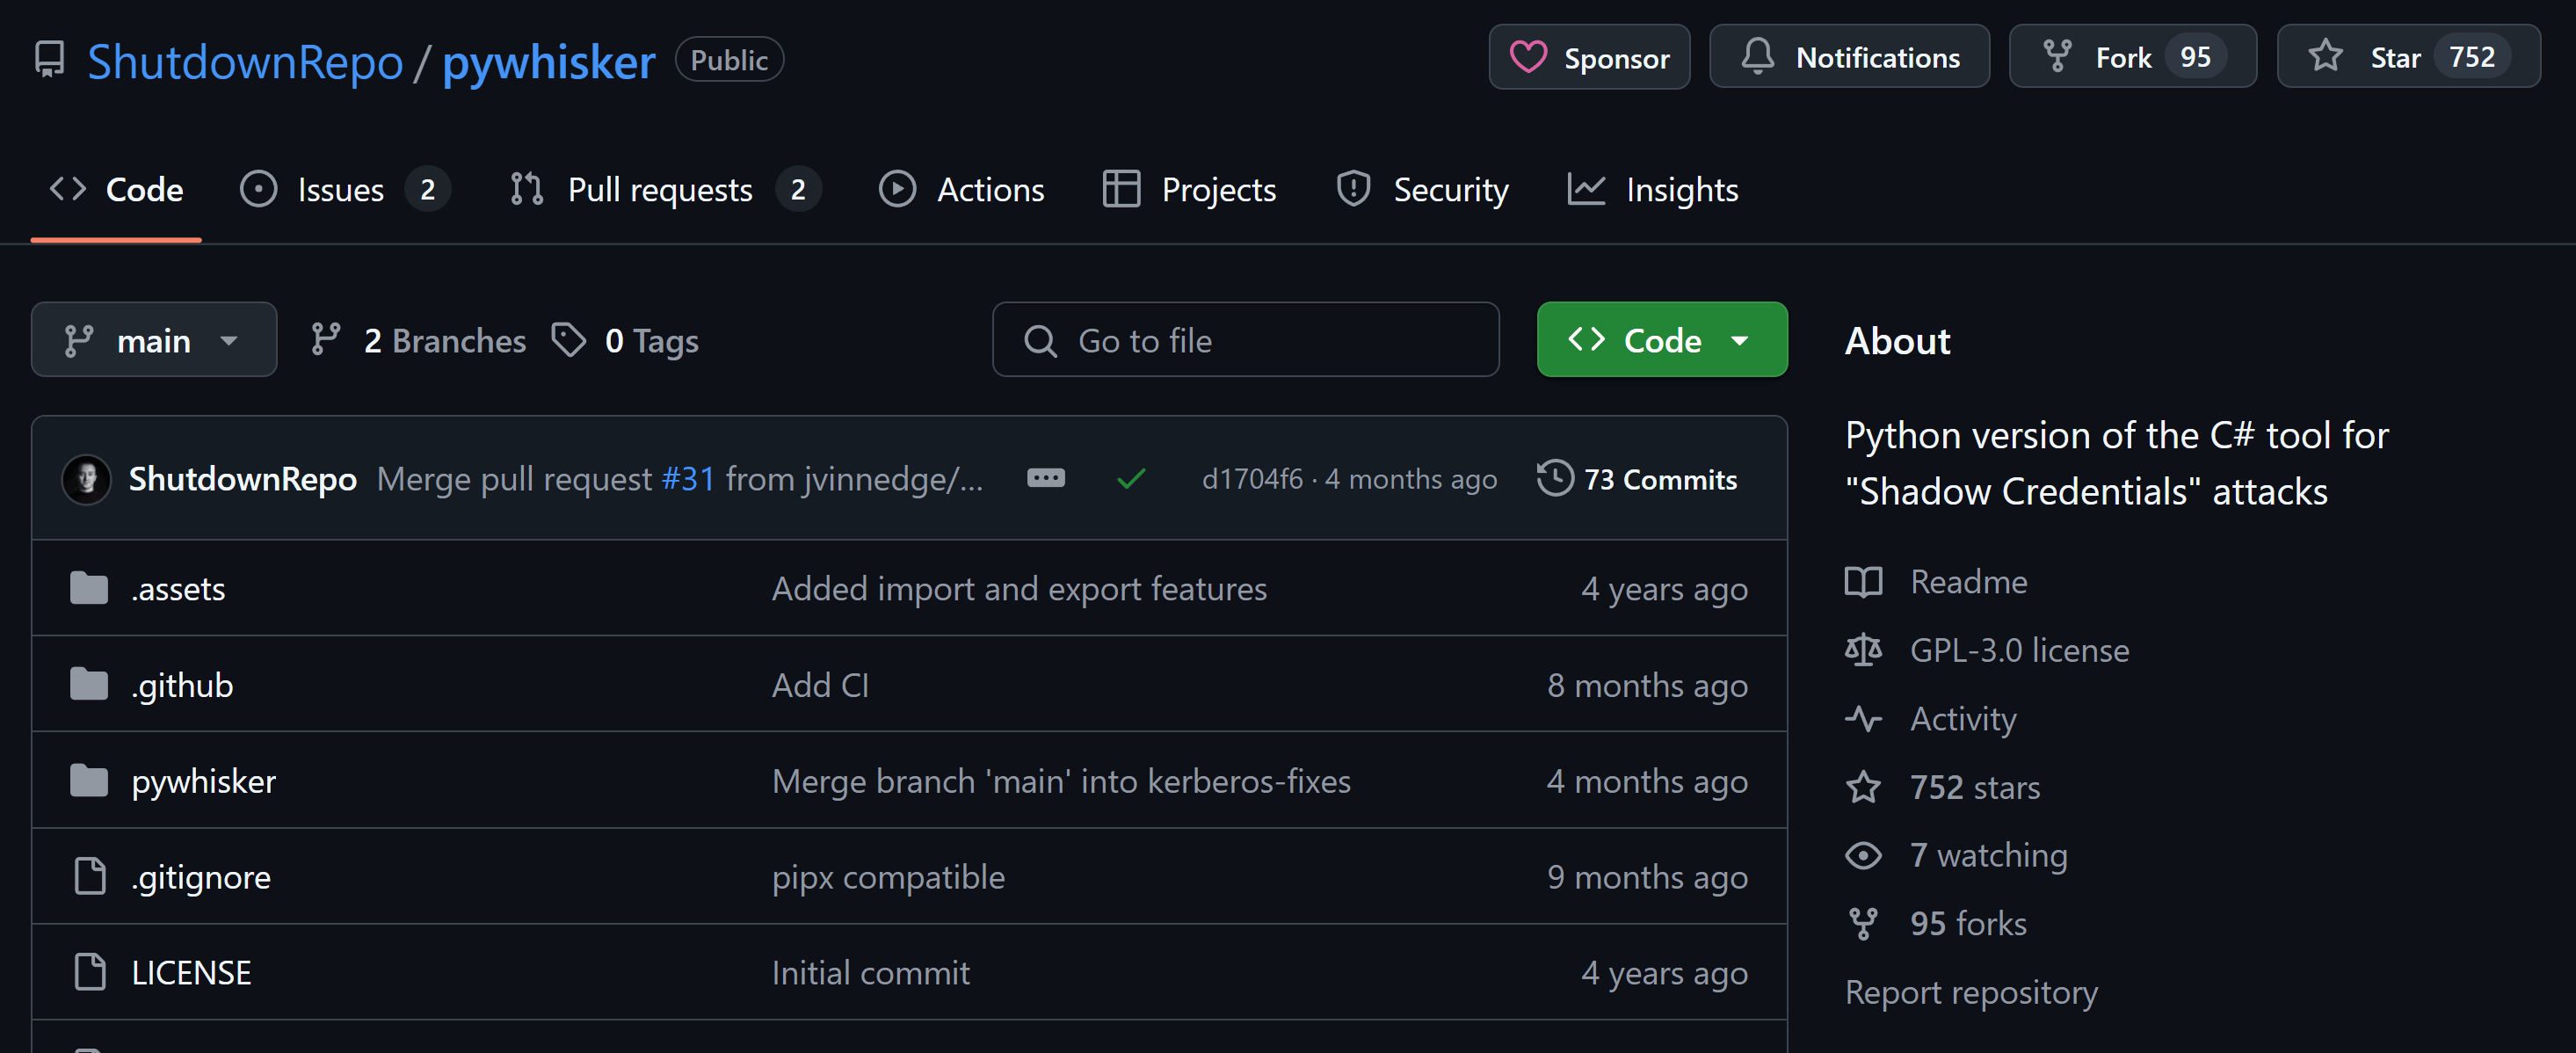This screenshot has width=2576, height=1053.
Task: Click the license scales icon
Action: click(x=1863, y=650)
